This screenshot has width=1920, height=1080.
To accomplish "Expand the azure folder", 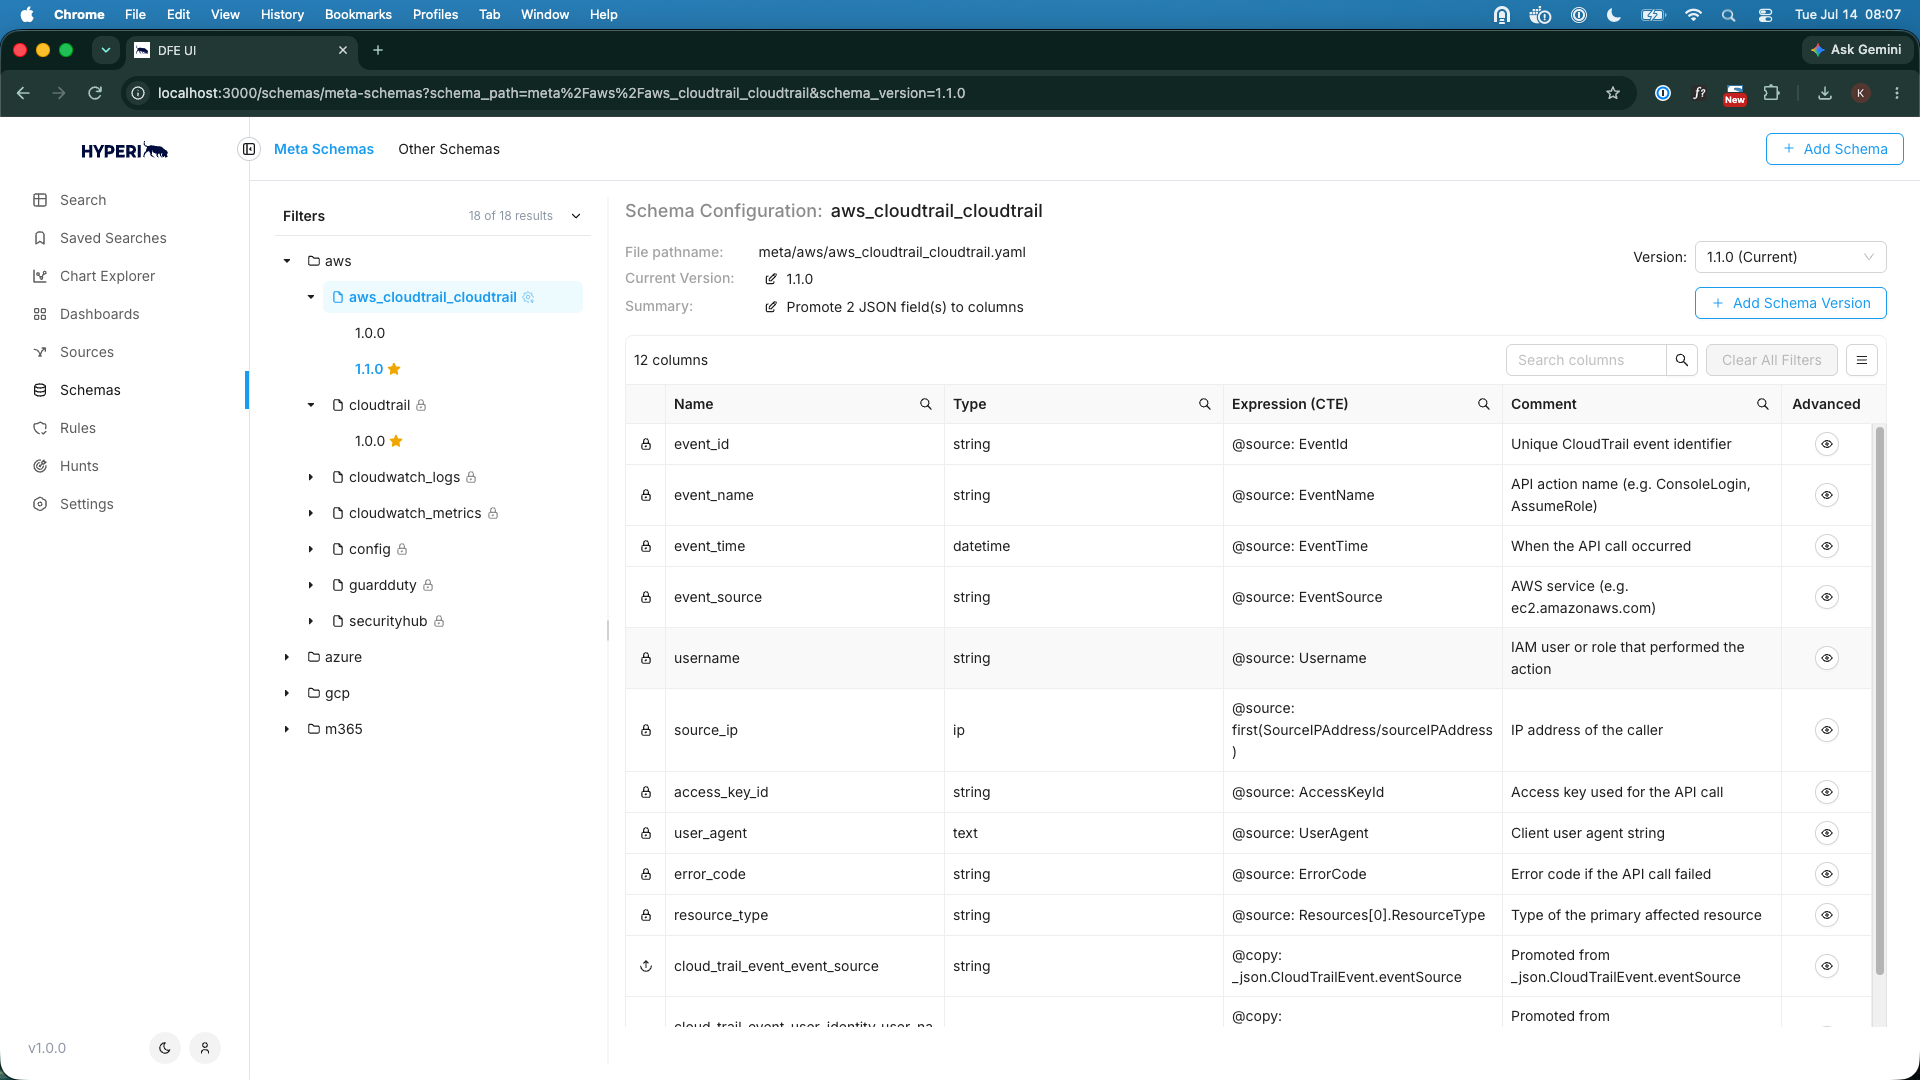I will tap(287, 657).
